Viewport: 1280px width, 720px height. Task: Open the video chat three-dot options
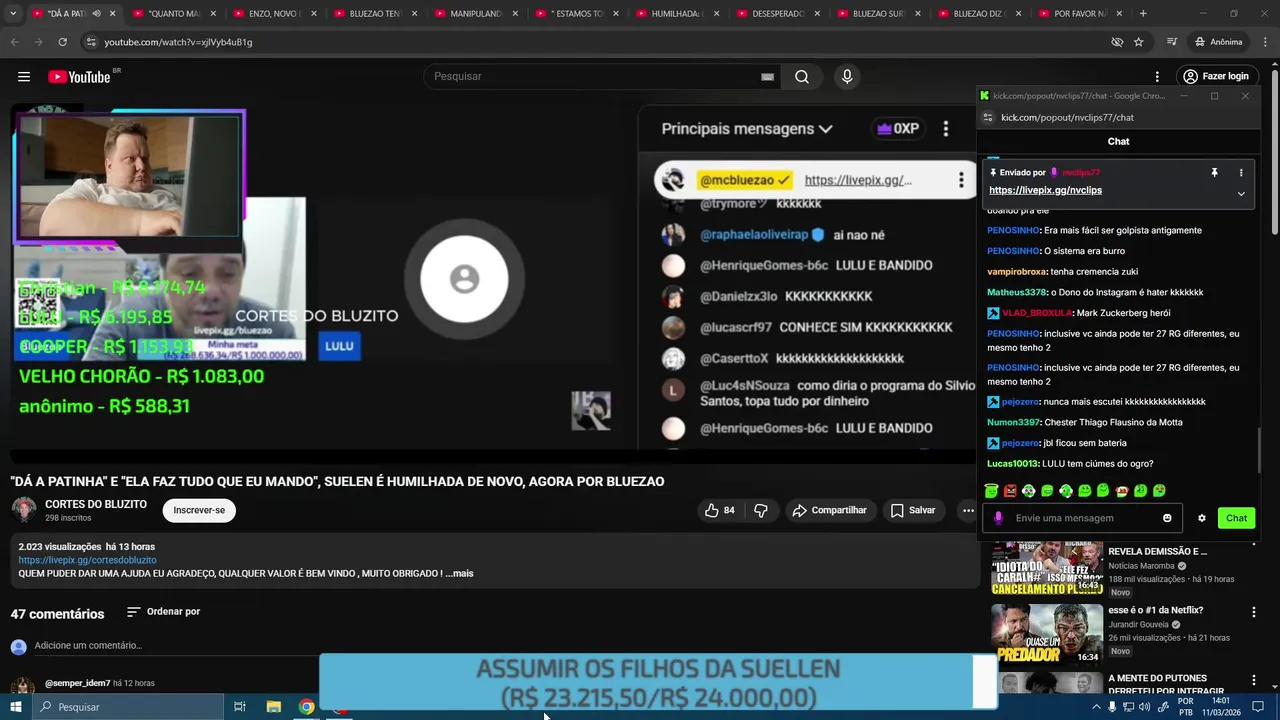pos(946,129)
